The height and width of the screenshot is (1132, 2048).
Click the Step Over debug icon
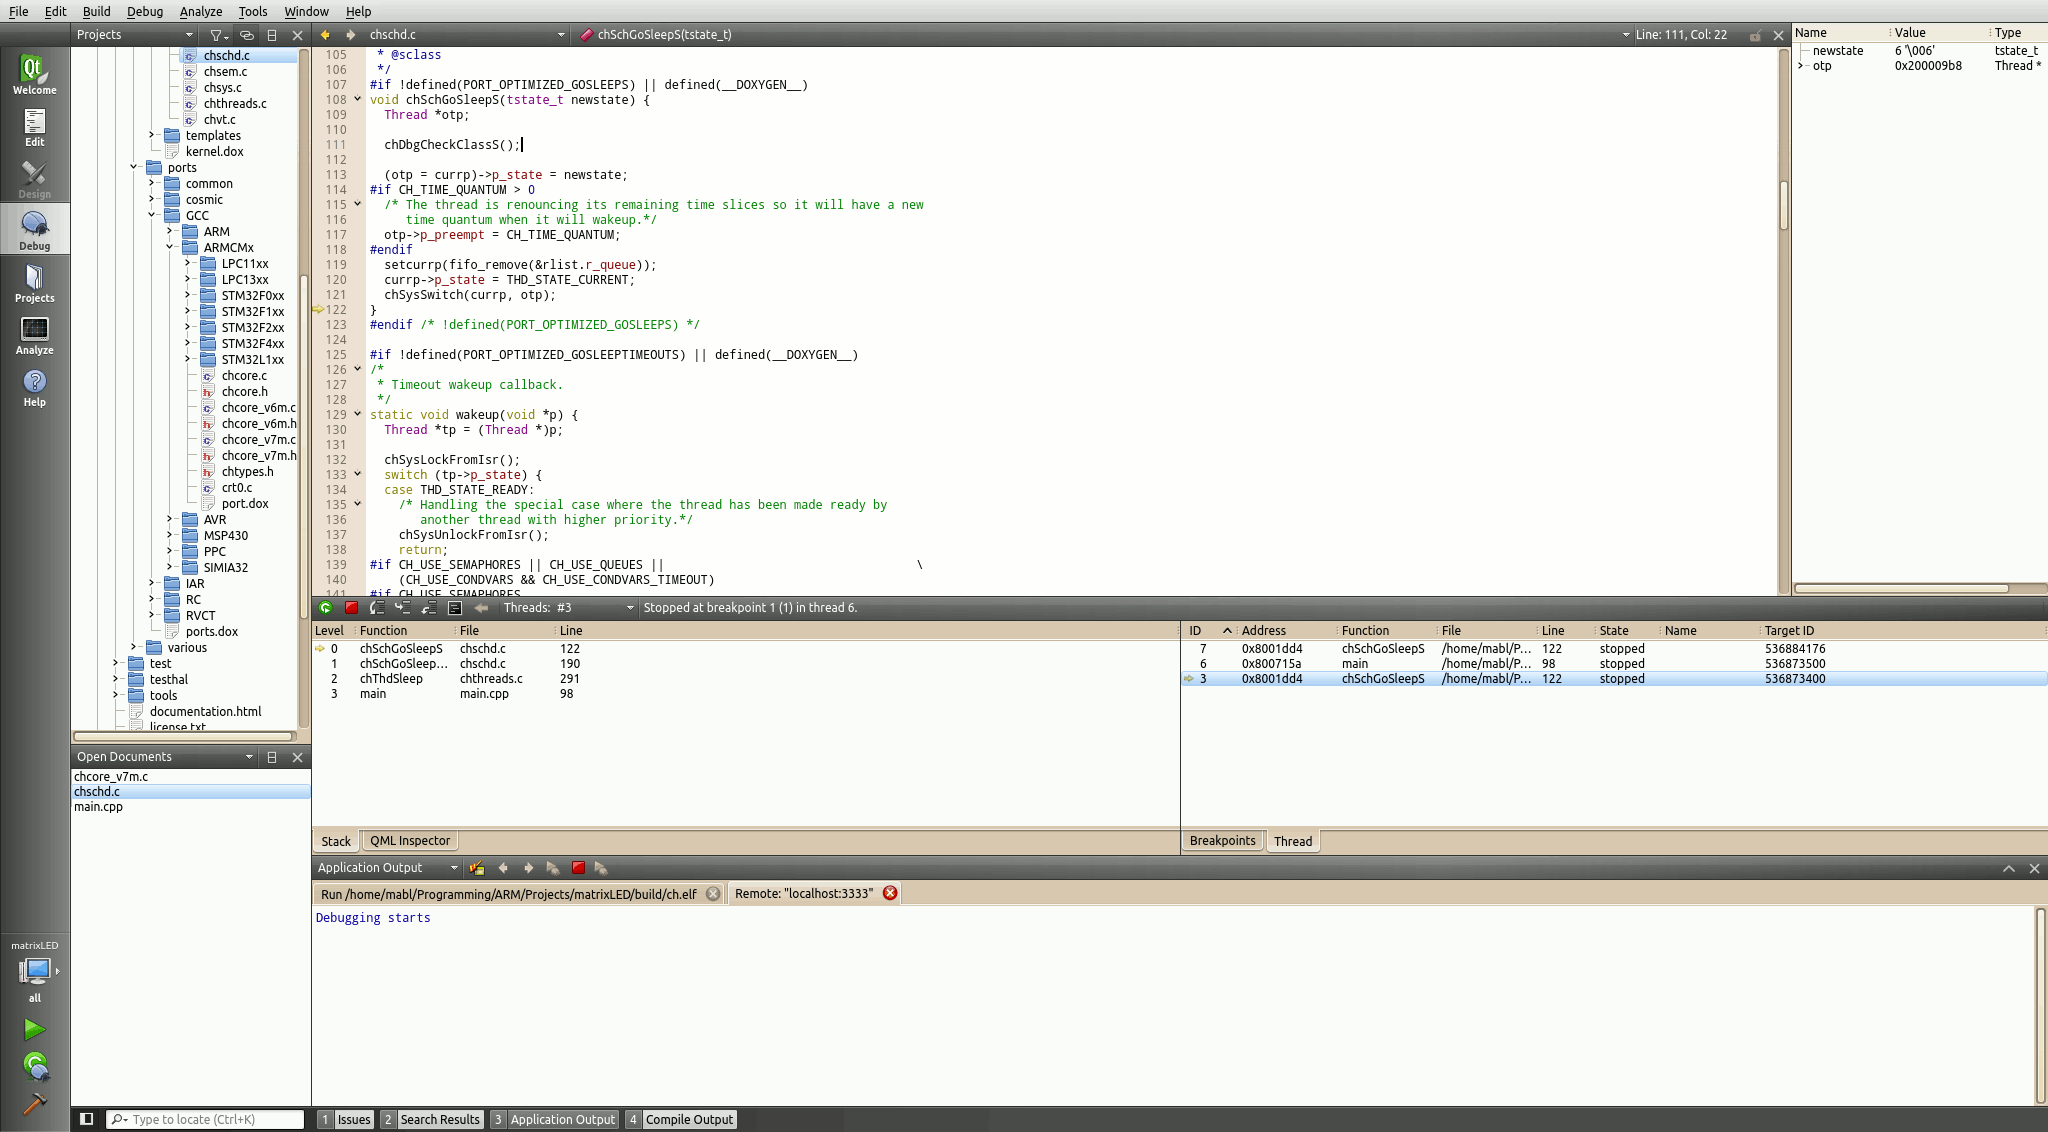377,607
